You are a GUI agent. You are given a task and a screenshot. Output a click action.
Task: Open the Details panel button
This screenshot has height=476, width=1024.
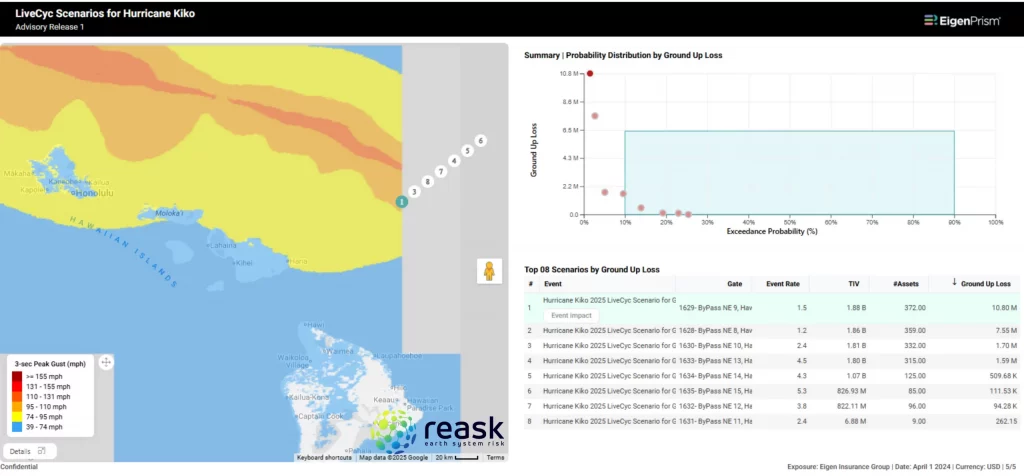tap(30, 451)
